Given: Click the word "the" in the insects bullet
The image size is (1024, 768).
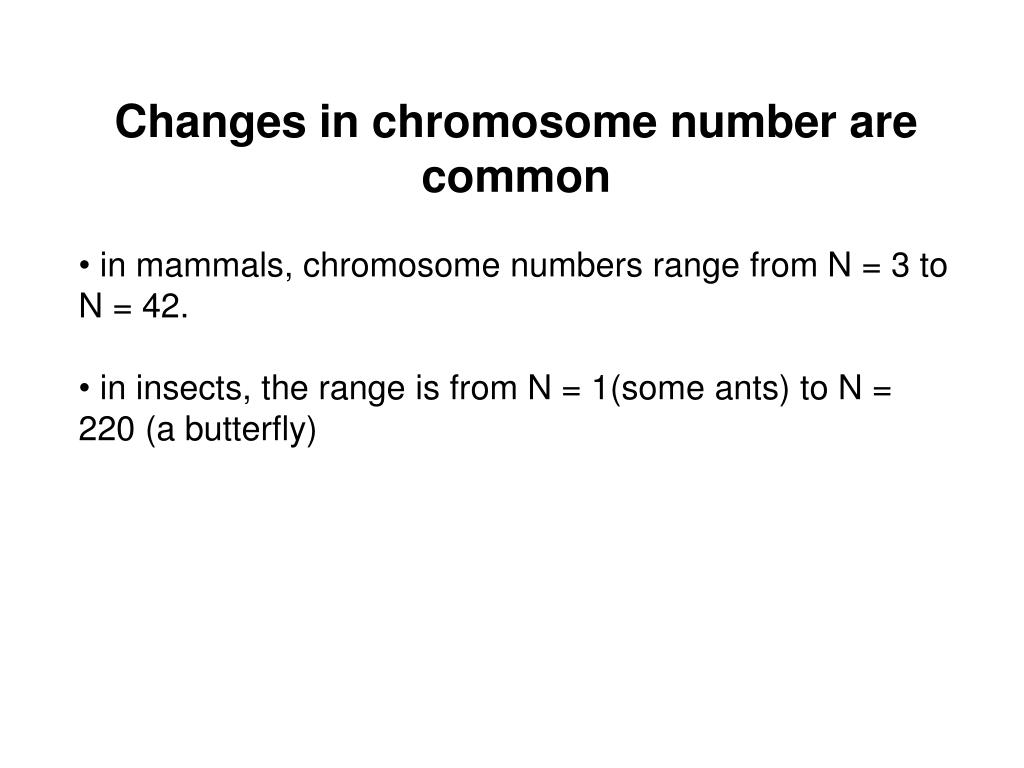Looking at the screenshot, I should [284, 389].
